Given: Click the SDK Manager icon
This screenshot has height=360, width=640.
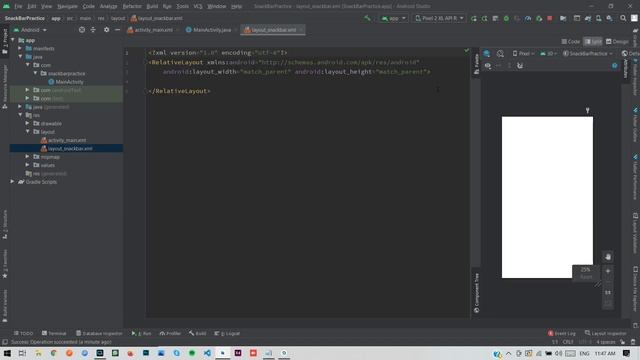Looking at the screenshot, I should [x=609, y=18].
